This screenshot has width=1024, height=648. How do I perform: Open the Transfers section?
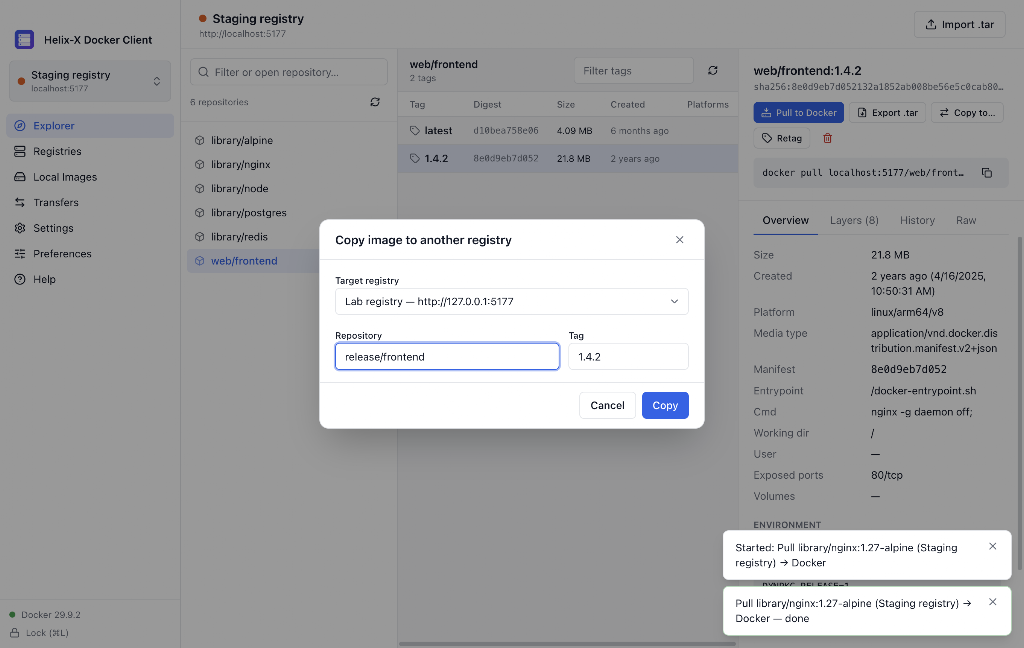point(90,202)
